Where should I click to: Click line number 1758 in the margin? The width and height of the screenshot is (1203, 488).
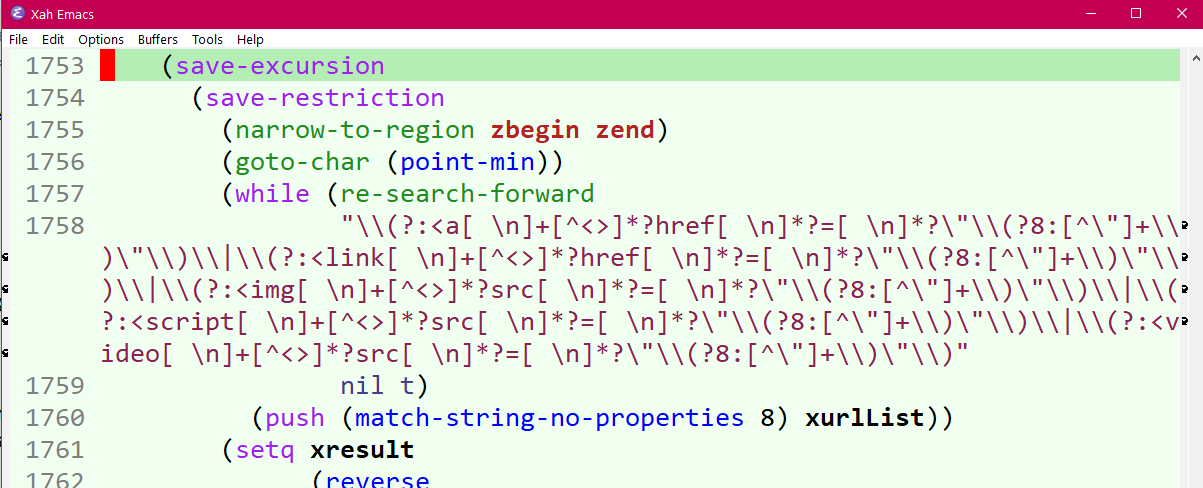(56, 225)
